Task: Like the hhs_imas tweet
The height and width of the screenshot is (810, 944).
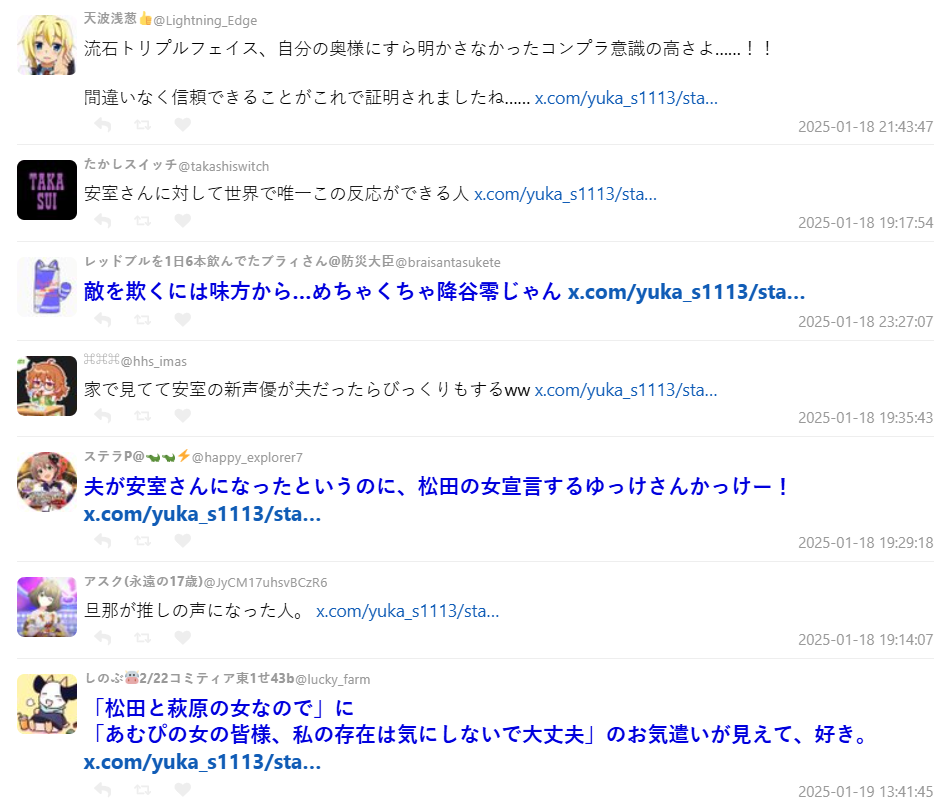Action: coord(182,416)
